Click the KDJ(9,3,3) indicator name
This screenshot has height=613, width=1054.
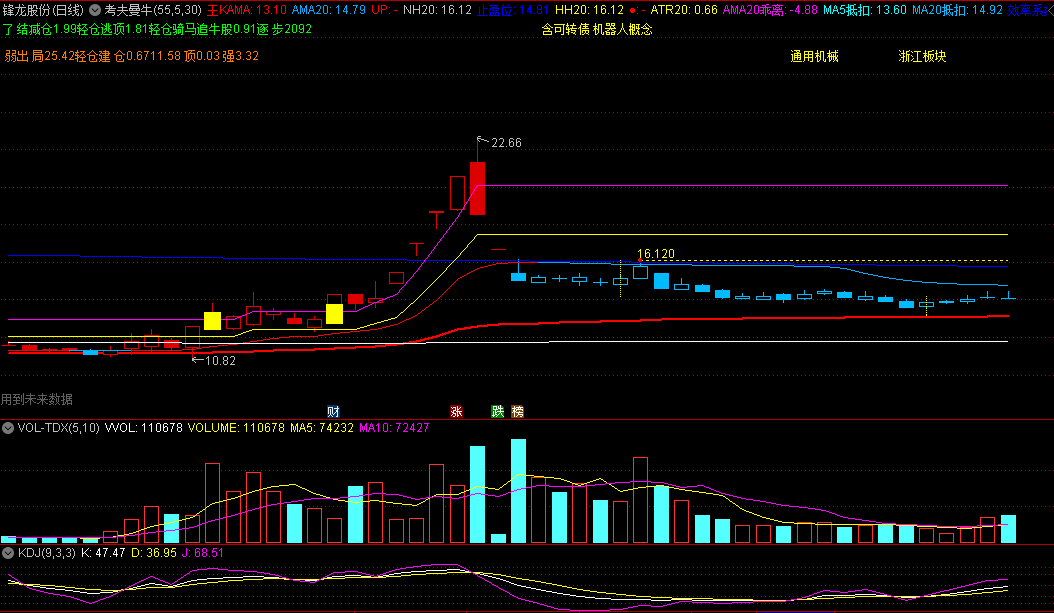click(x=46, y=553)
